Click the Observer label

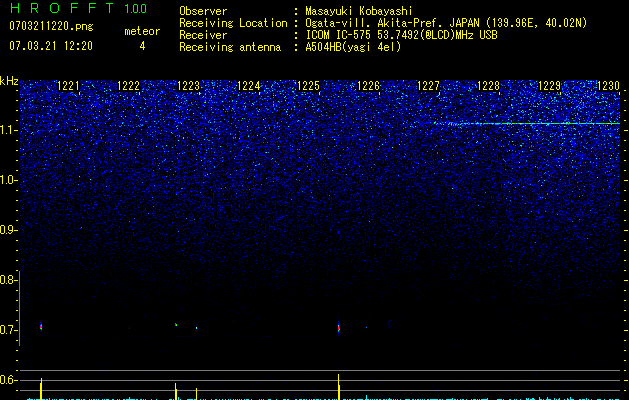tap(203, 11)
